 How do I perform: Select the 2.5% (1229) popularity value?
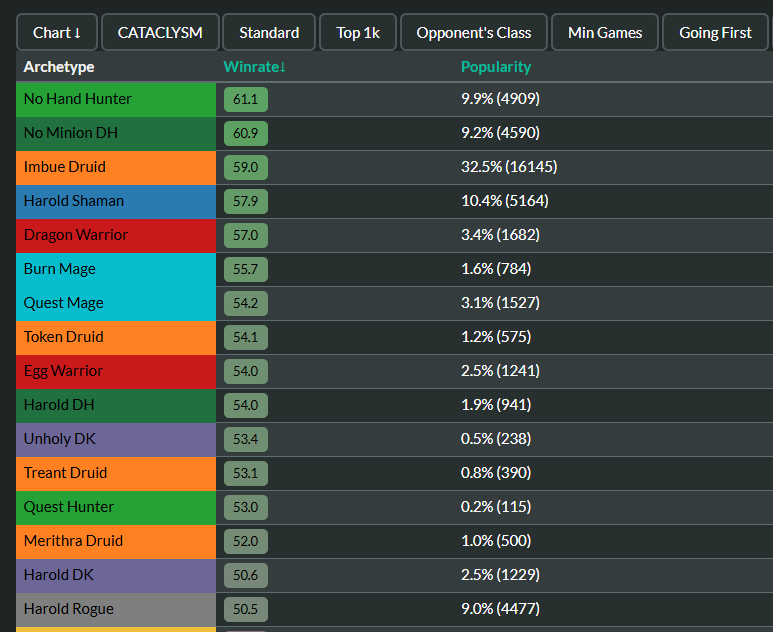pos(500,575)
